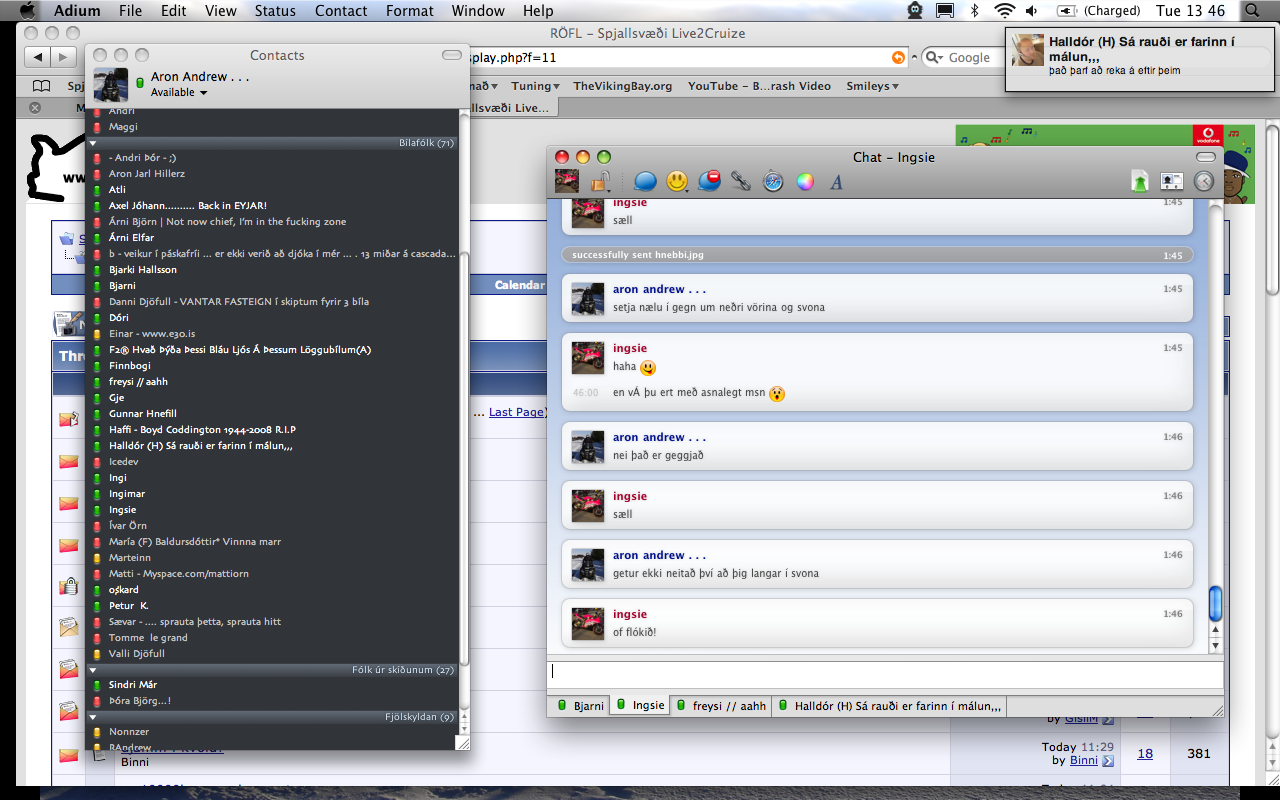Click the Last Page link
Screen dimensions: 1280x800
pyautogui.click(x=516, y=412)
